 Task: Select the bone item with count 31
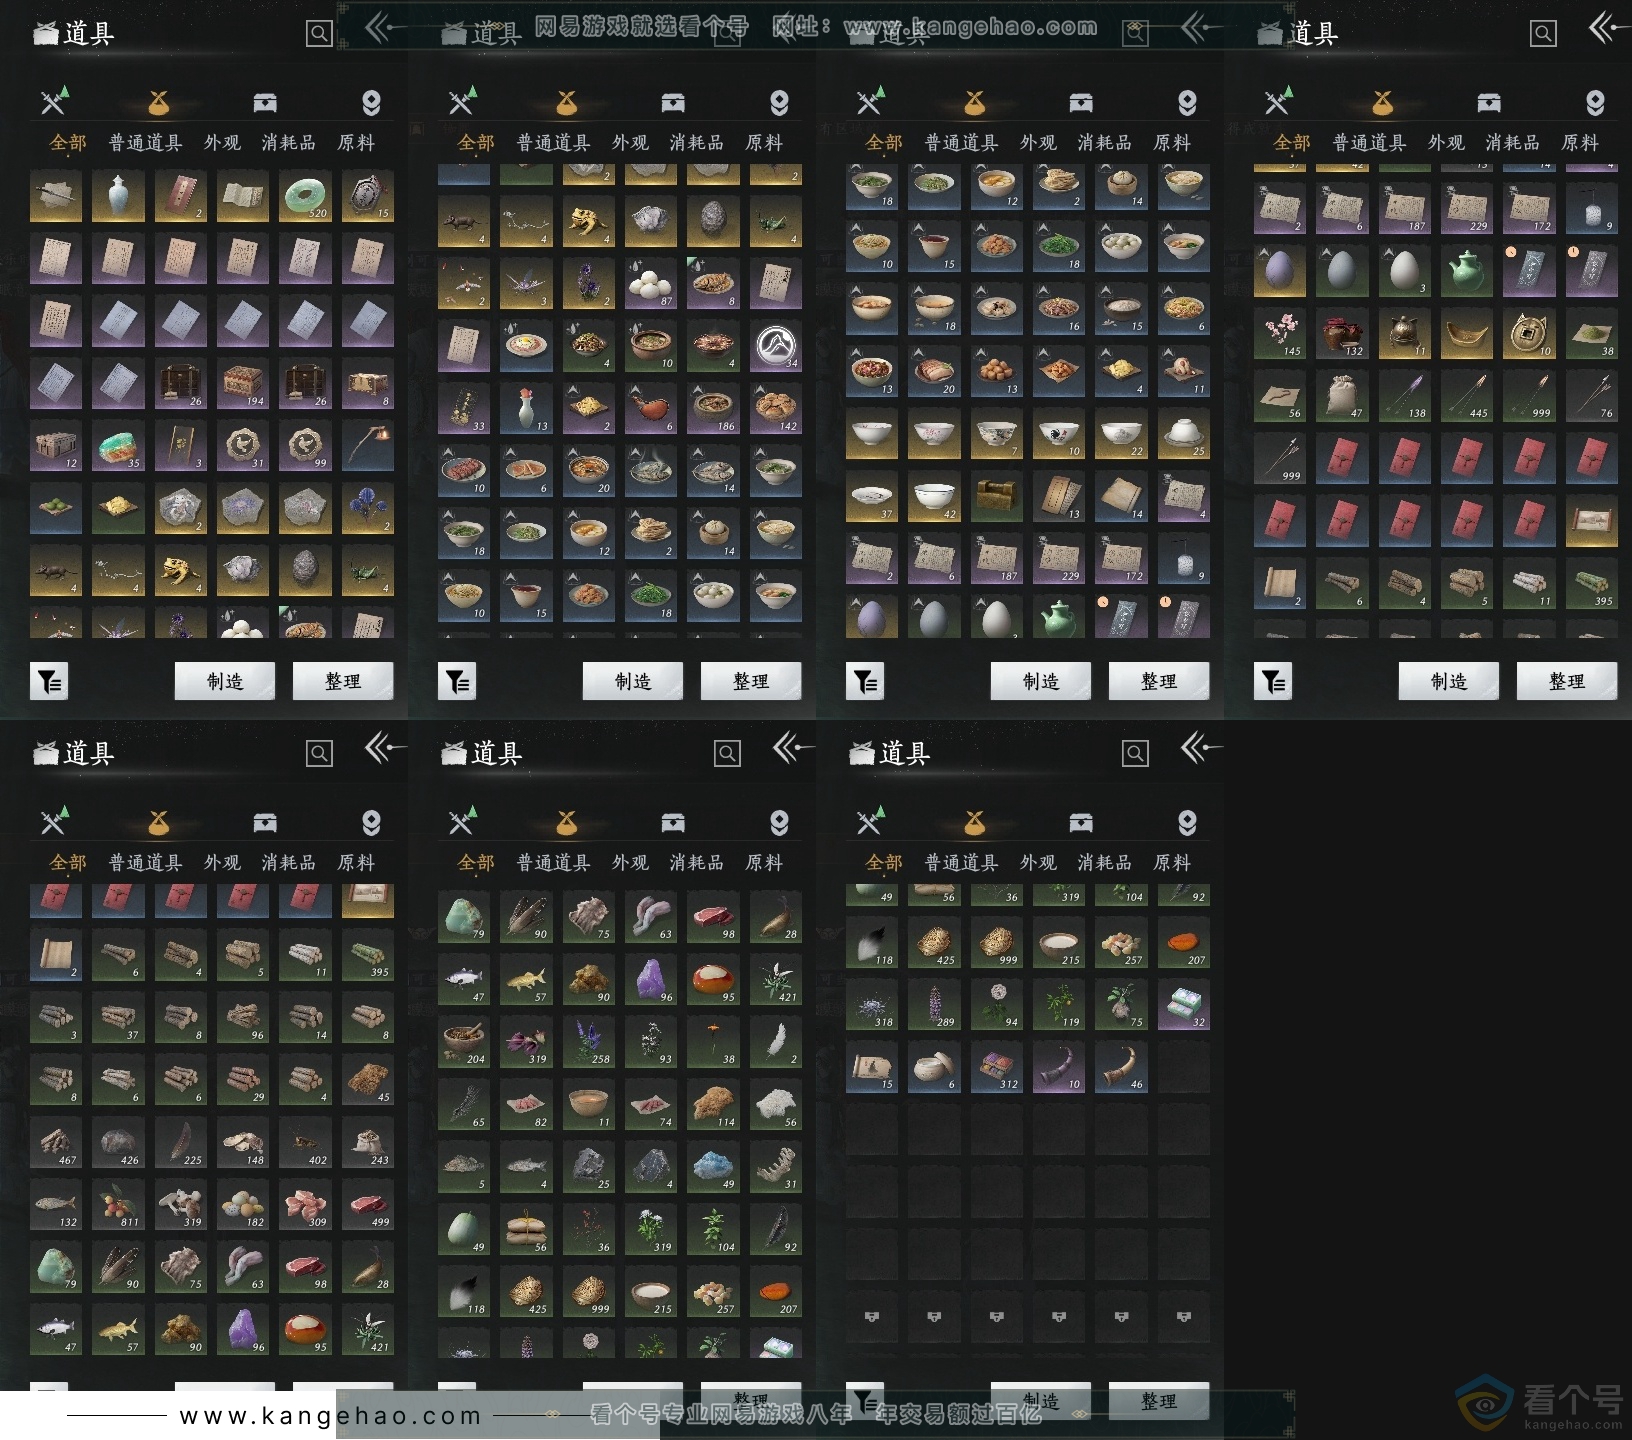(x=776, y=1167)
